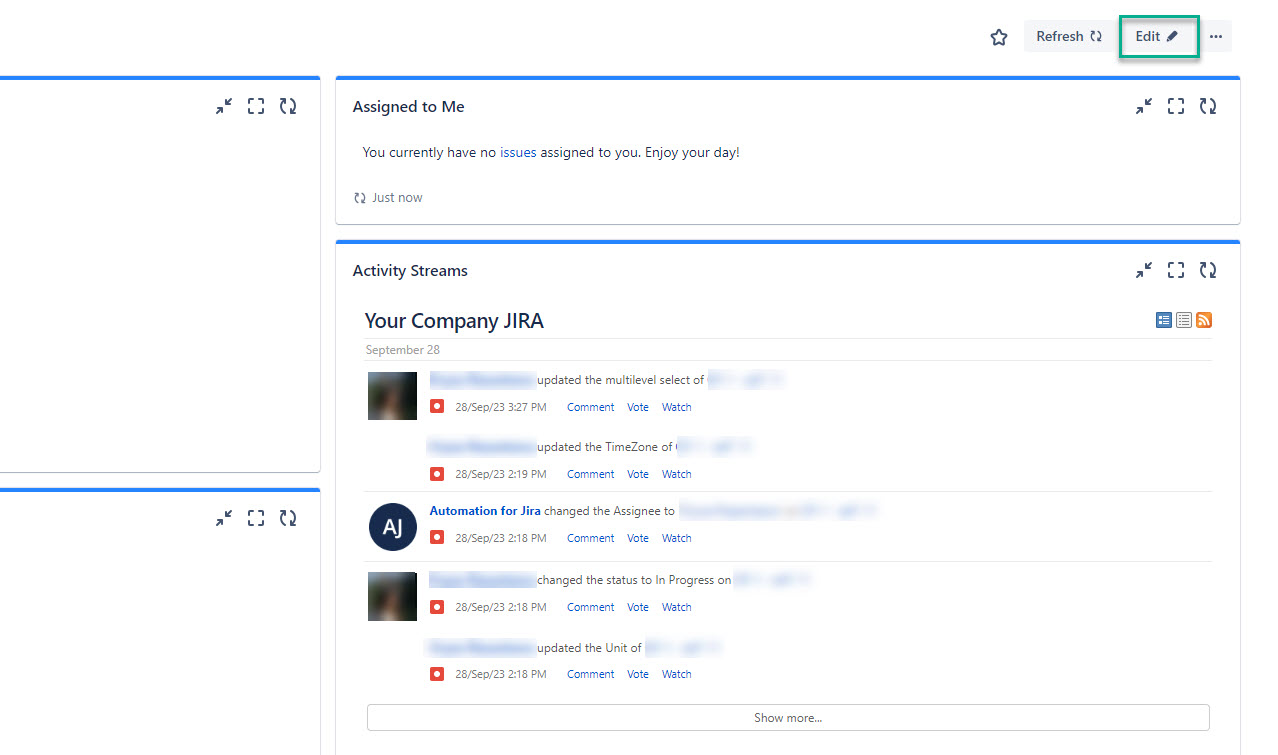Open the more actions ellipsis menu

click(x=1215, y=37)
